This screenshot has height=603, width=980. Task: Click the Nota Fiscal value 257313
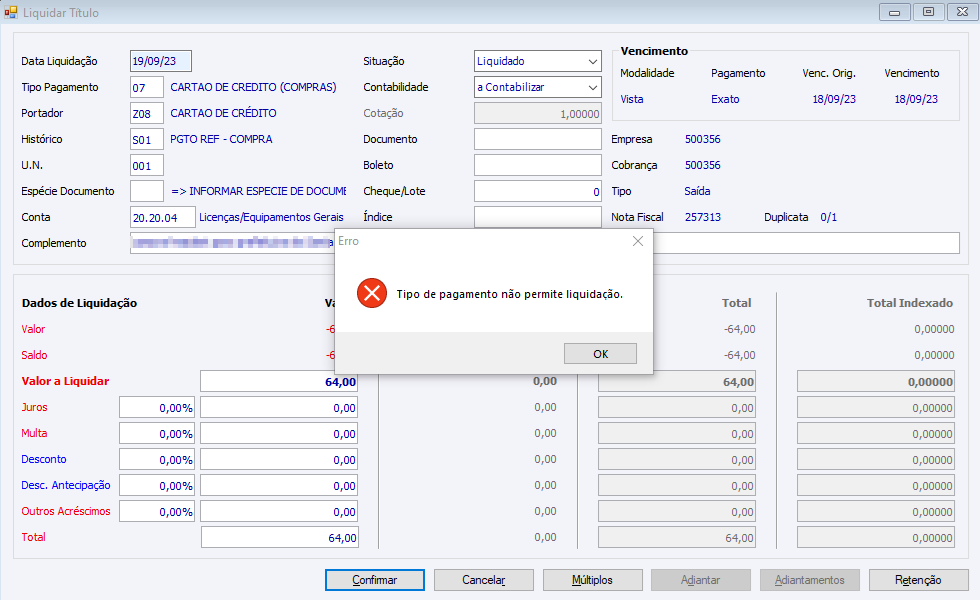pos(702,217)
